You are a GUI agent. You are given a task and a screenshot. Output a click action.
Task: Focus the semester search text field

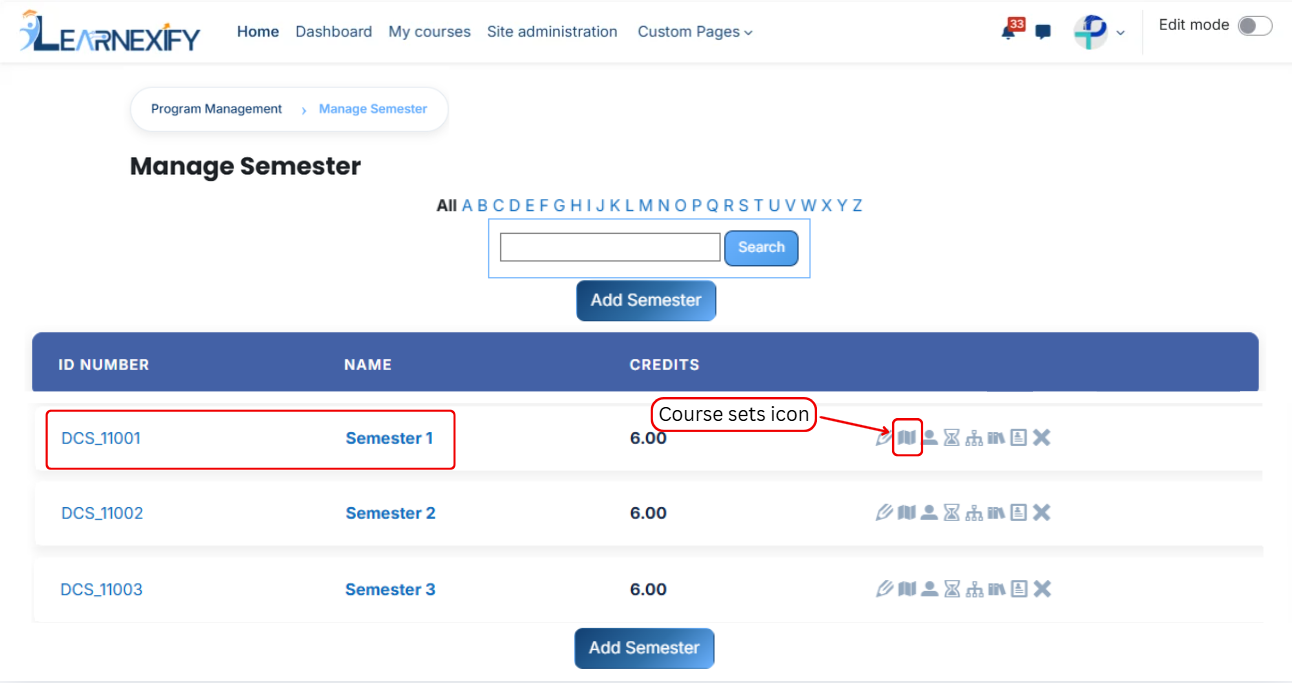(610, 247)
